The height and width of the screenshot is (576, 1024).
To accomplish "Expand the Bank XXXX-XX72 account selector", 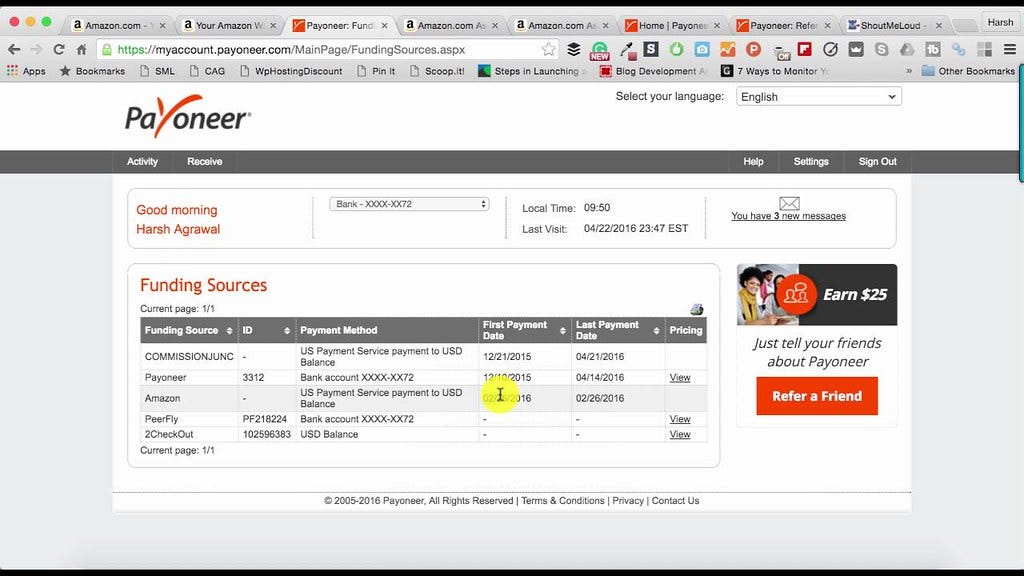I will pos(408,203).
